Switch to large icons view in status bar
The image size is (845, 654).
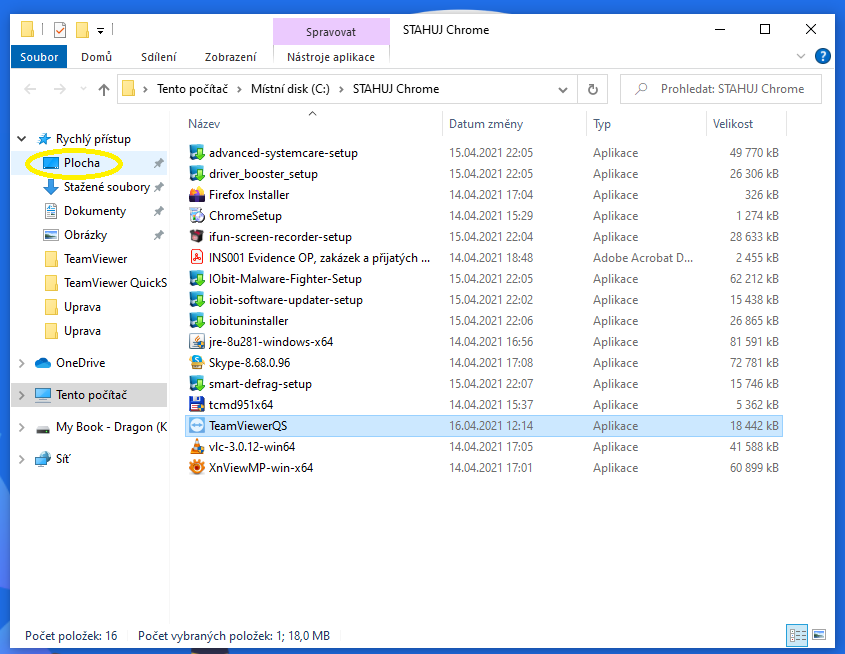819,635
